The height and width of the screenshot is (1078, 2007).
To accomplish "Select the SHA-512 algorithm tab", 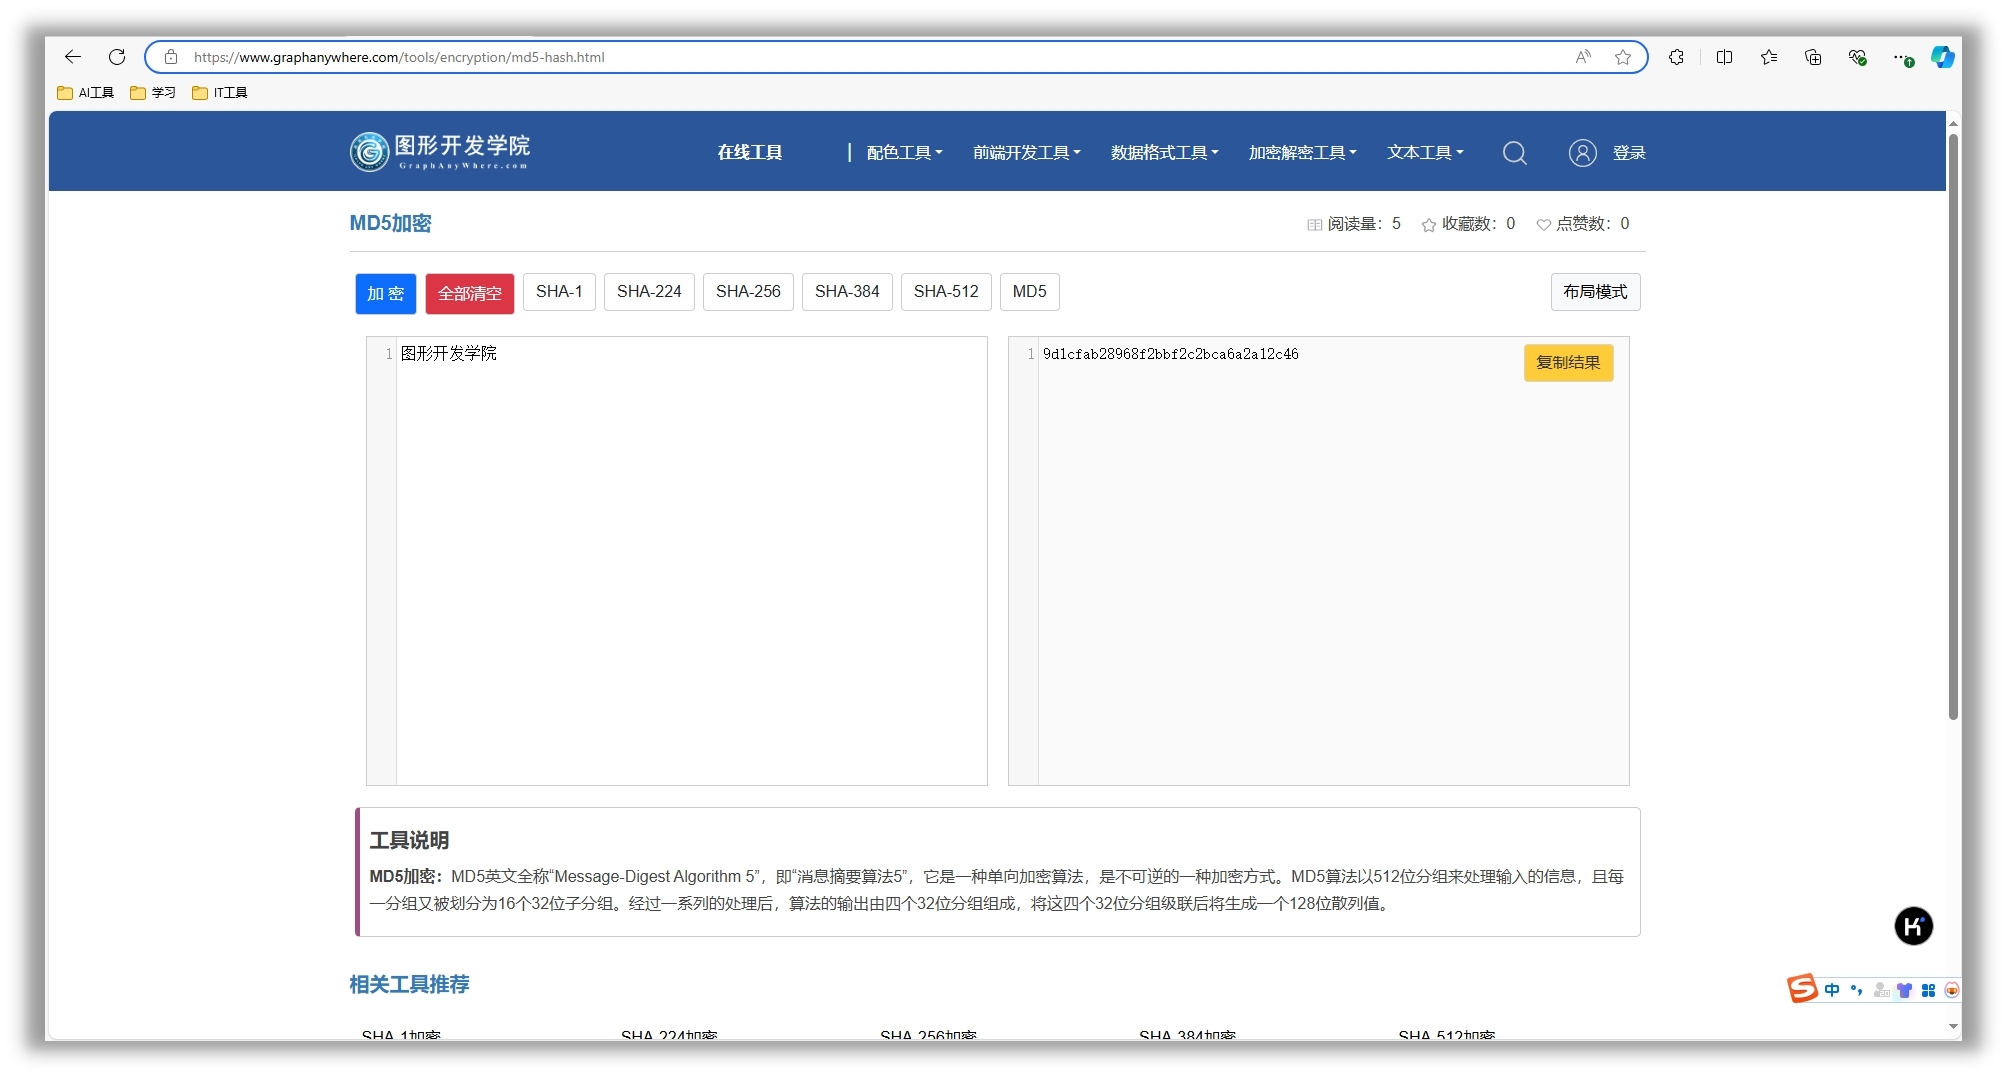I will coord(946,292).
